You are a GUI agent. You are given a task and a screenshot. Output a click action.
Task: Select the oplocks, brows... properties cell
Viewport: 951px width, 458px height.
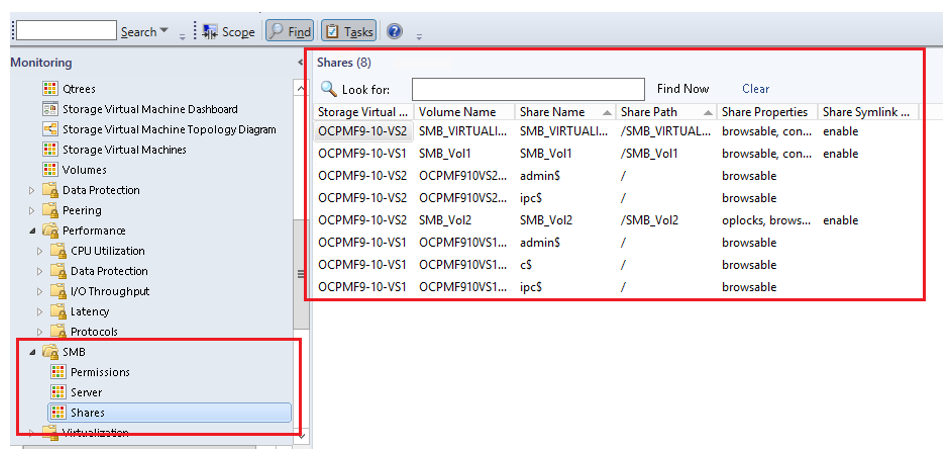(766, 220)
